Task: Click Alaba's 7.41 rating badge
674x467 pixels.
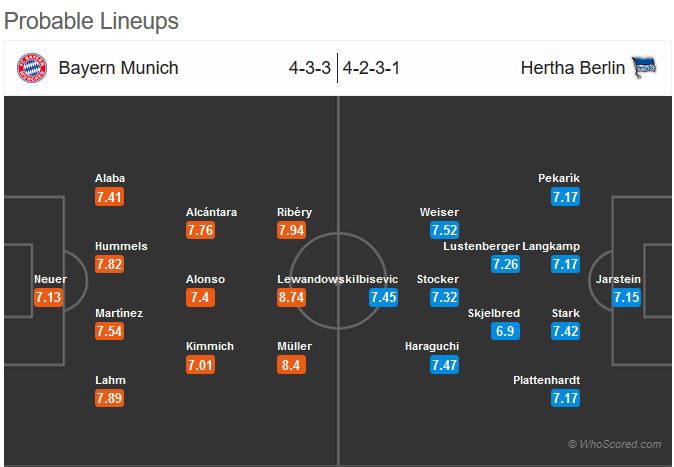Action: (109, 197)
